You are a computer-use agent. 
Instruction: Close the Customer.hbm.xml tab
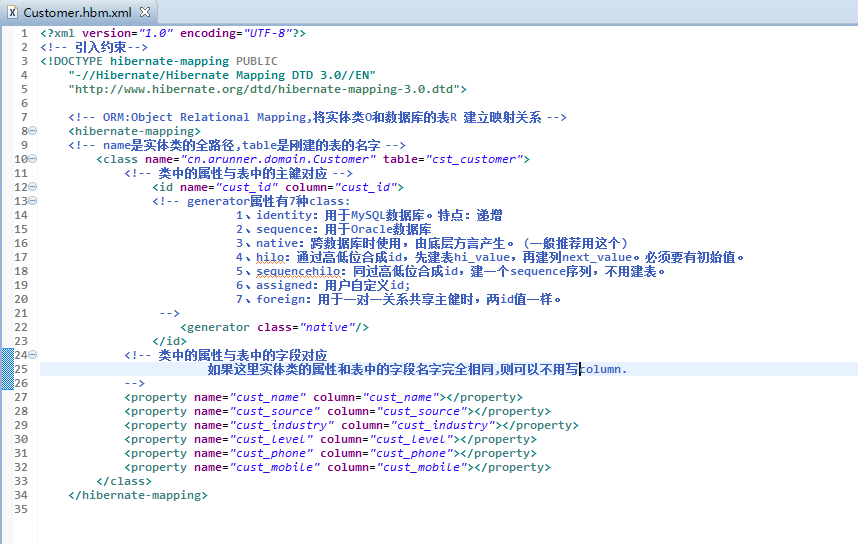(145, 11)
